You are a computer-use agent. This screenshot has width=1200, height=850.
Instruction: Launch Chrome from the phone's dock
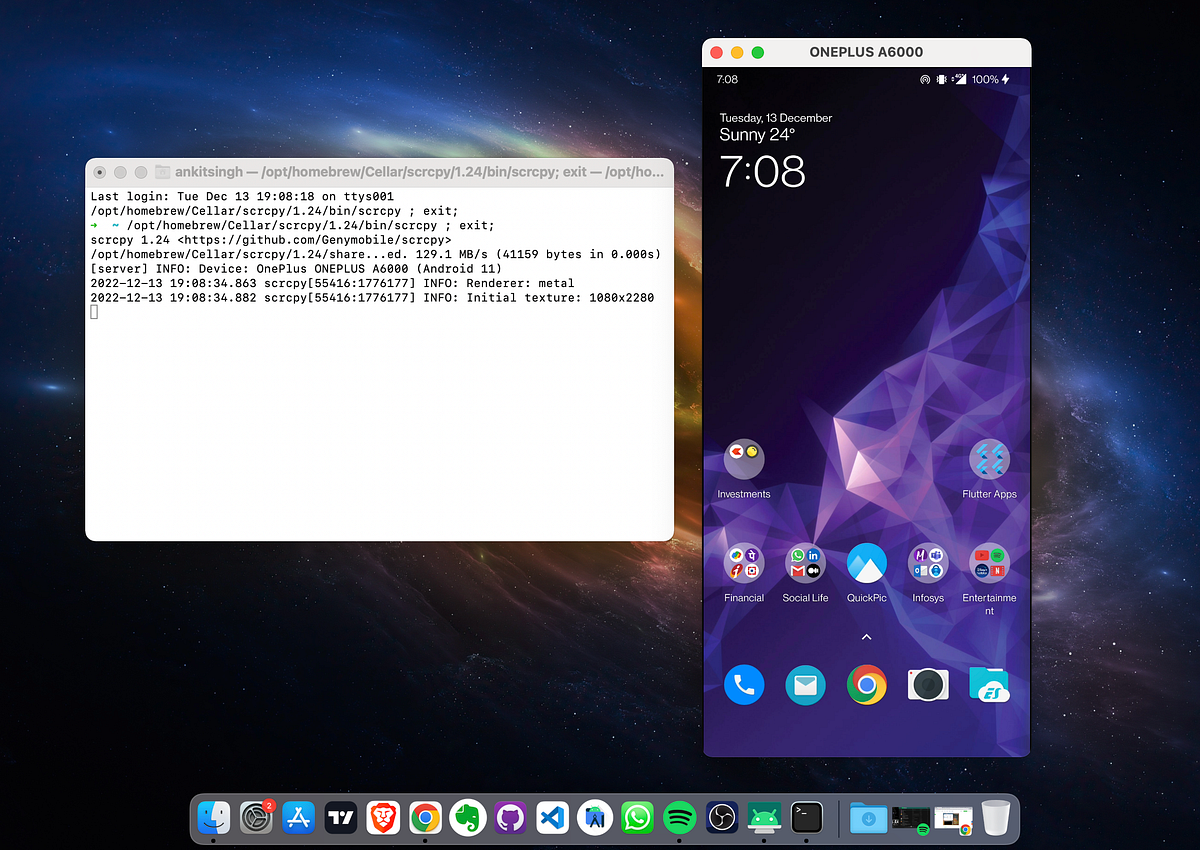(866, 684)
